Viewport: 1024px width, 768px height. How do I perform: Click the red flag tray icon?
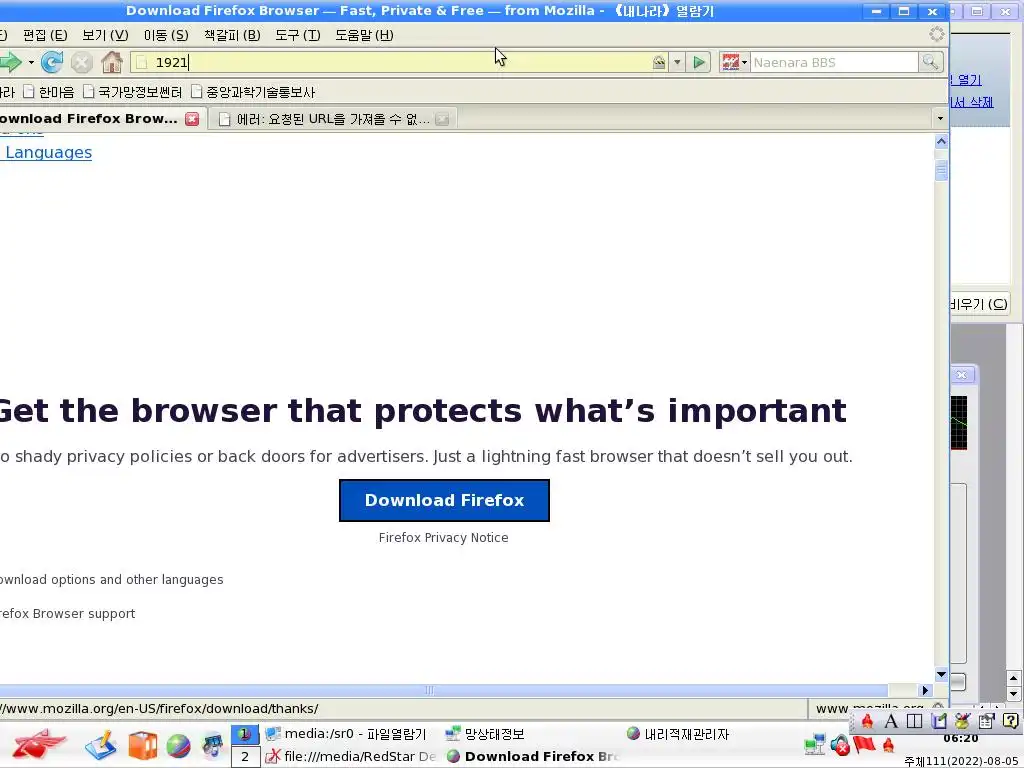864,744
